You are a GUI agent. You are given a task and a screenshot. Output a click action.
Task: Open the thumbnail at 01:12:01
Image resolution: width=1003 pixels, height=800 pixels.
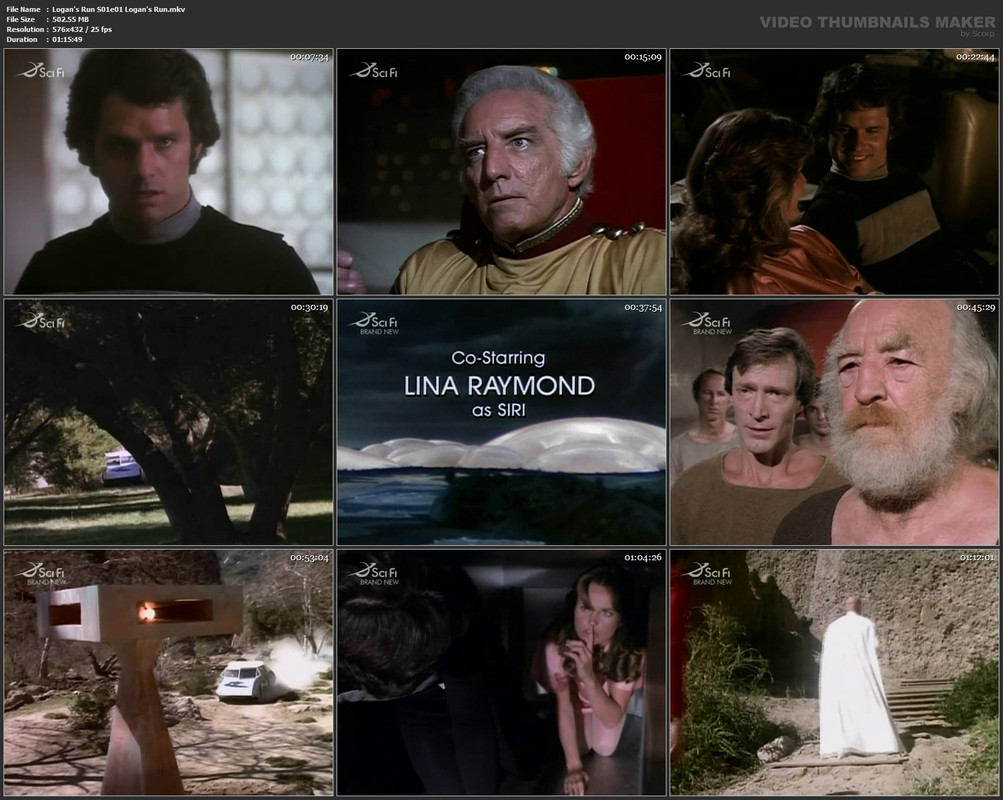(834, 673)
